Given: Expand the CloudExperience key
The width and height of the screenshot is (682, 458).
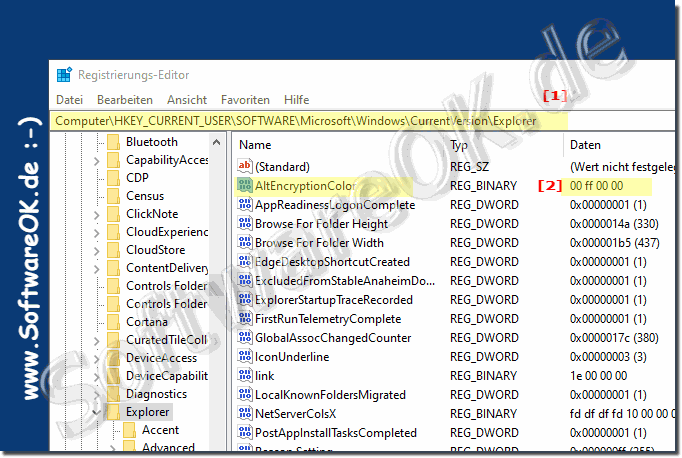Looking at the screenshot, I should pyautogui.click(x=97, y=233).
